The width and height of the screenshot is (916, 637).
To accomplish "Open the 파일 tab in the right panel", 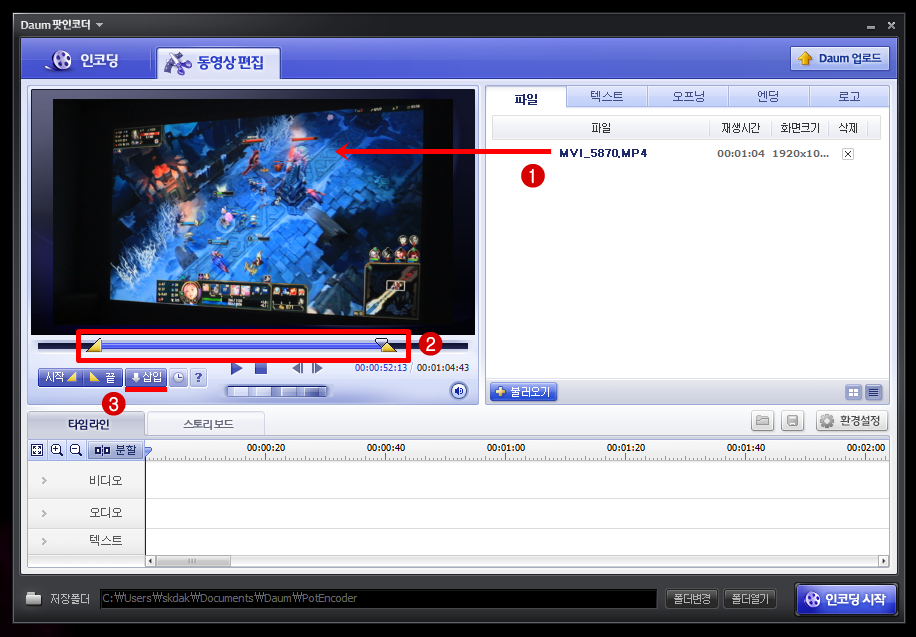I will pos(526,98).
